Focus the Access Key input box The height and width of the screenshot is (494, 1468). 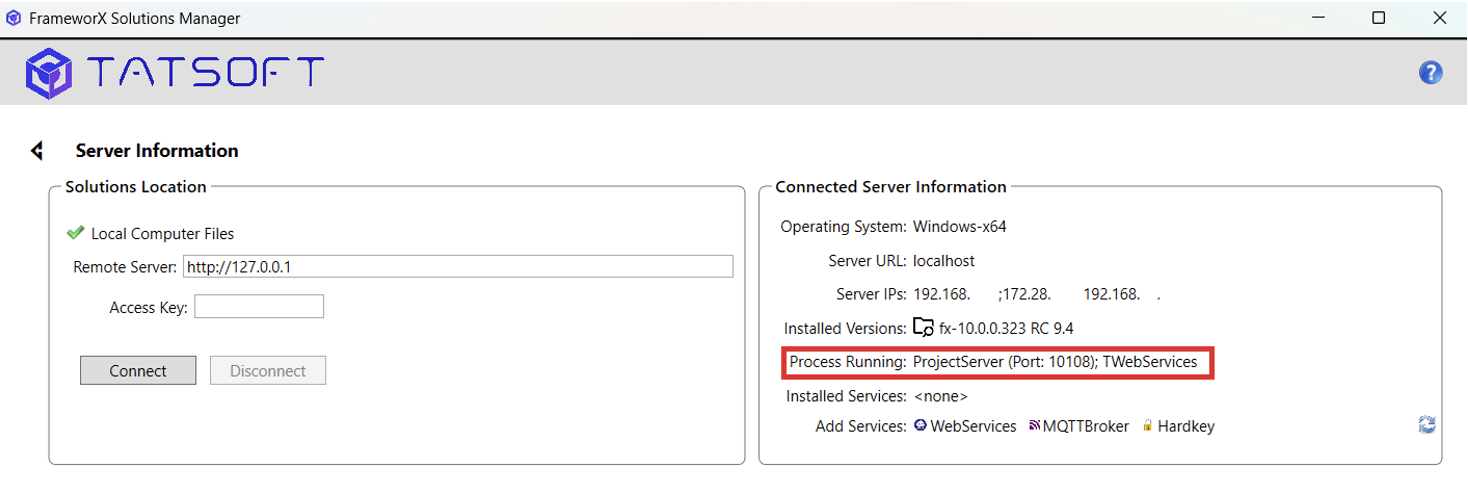pos(259,307)
